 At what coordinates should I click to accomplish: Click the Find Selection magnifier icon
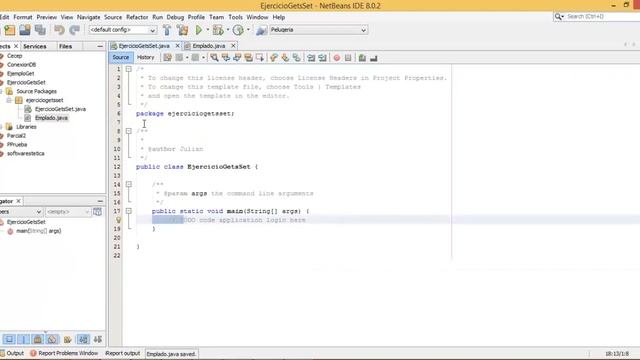(214, 58)
